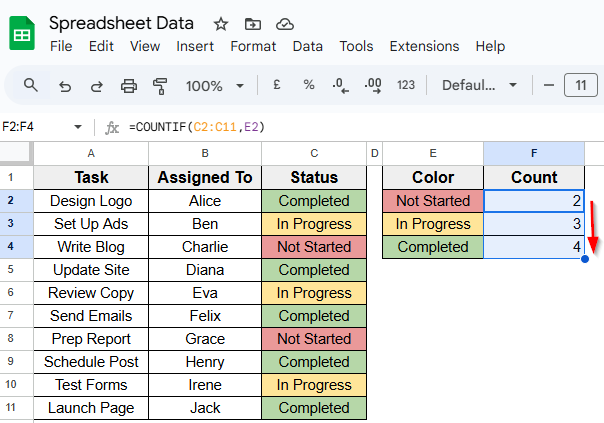Screen dimensions: 604x423
Task: Click the redo arrow icon
Action: point(97,86)
